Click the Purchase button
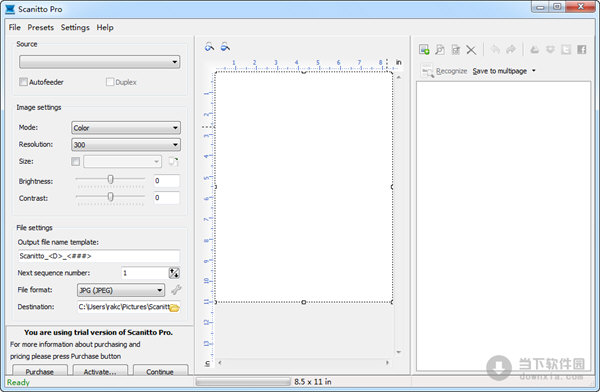The height and width of the screenshot is (392, 600). 40,371
